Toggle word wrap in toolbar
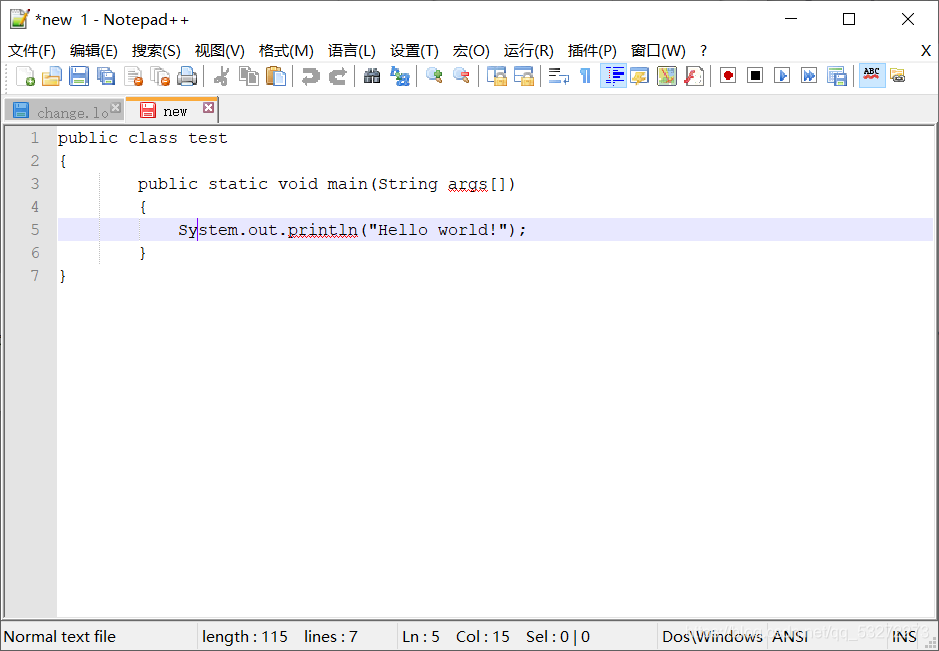Viewport: 939px width, 651px height. pos(559,76)
